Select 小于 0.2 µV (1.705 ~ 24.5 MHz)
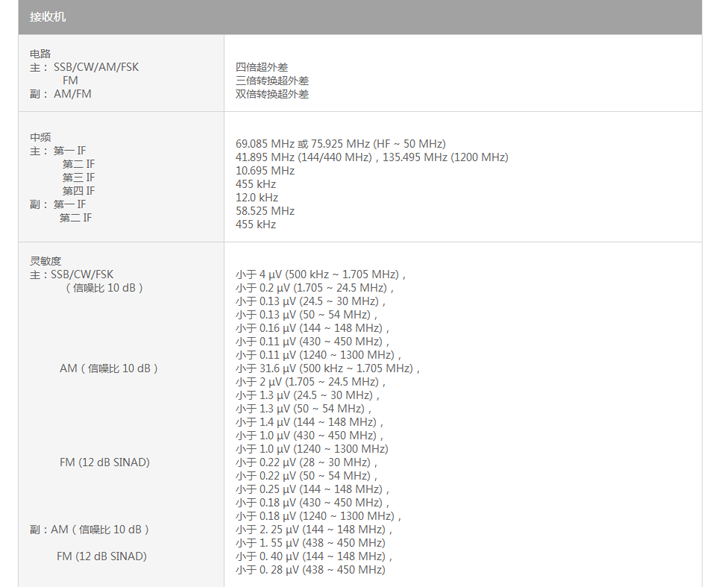Viewport: 710px width, 587px height. [x=315, y=288]
